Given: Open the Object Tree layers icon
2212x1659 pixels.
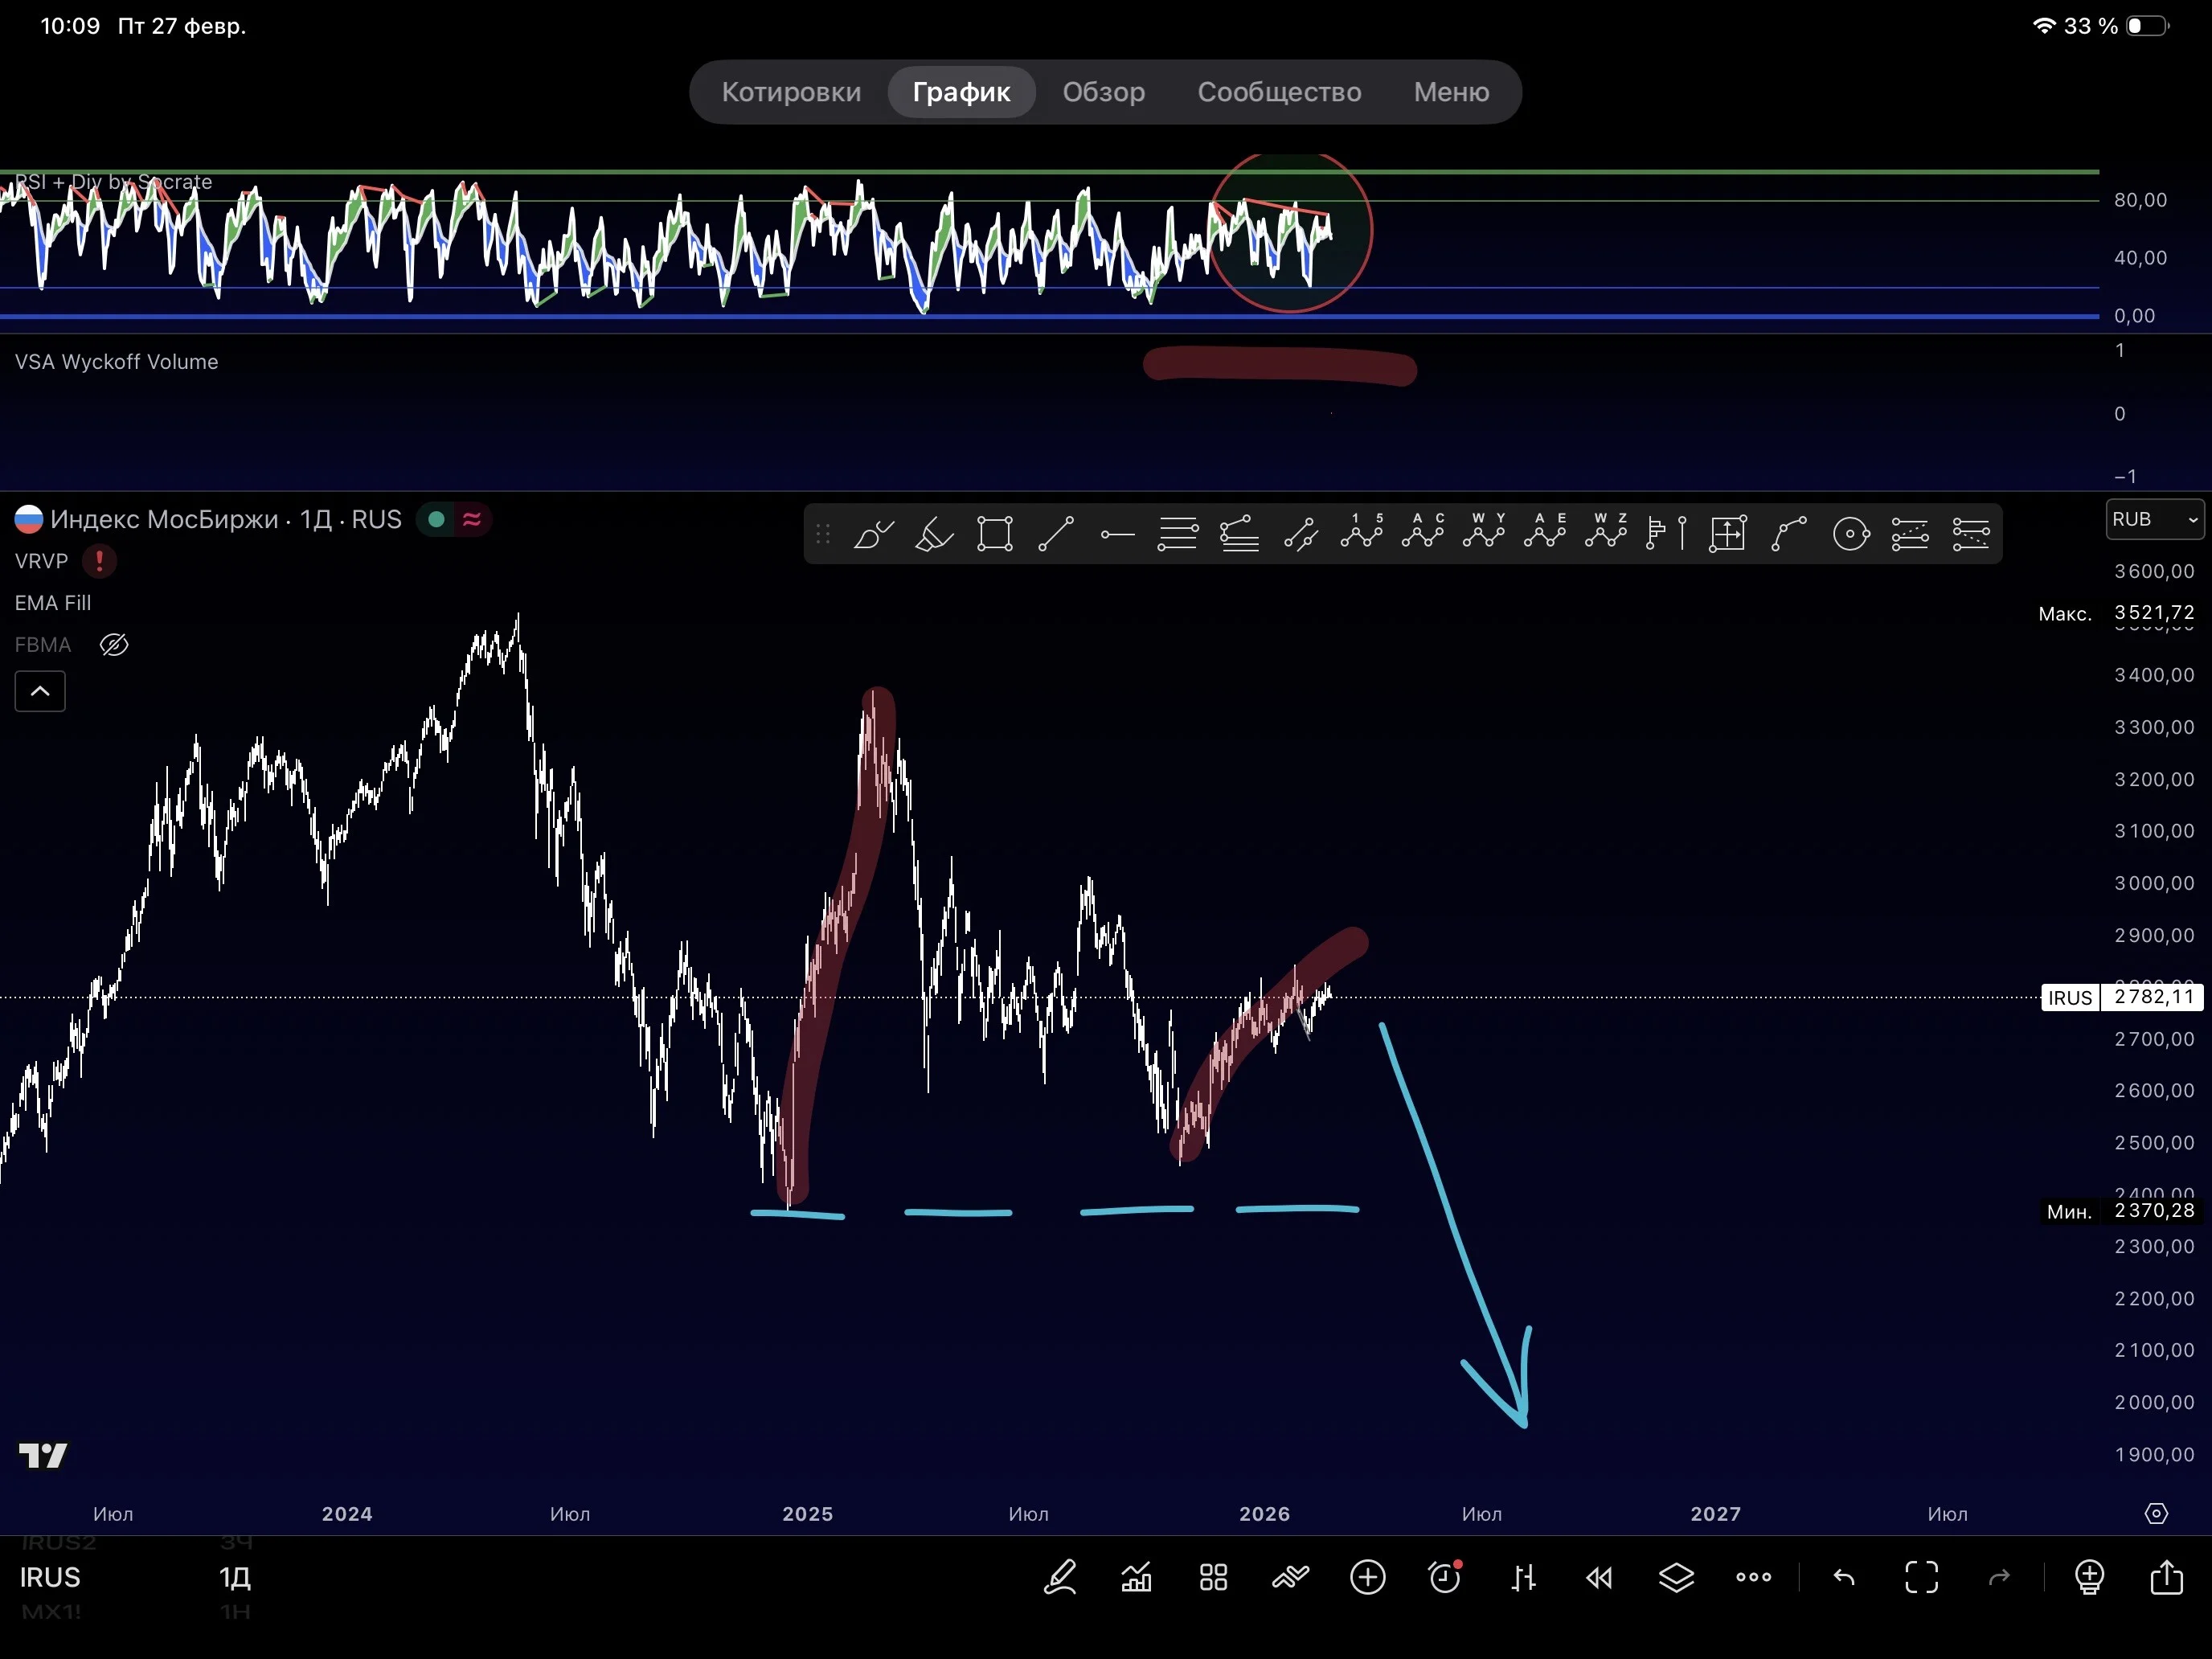Looking at the screenshot, I should click(x=1676, y=1577).
